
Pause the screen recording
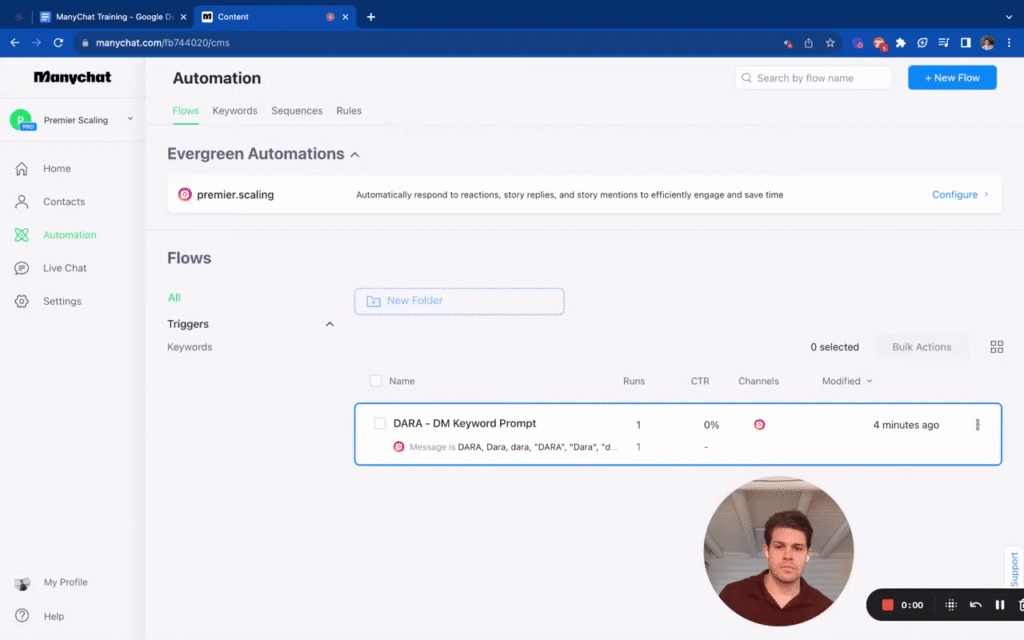[999, 605]
